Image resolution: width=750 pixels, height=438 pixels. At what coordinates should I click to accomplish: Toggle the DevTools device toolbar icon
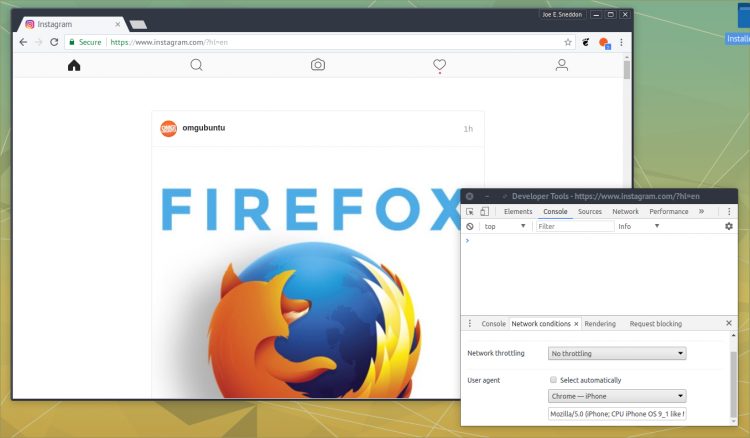(485, 211)
